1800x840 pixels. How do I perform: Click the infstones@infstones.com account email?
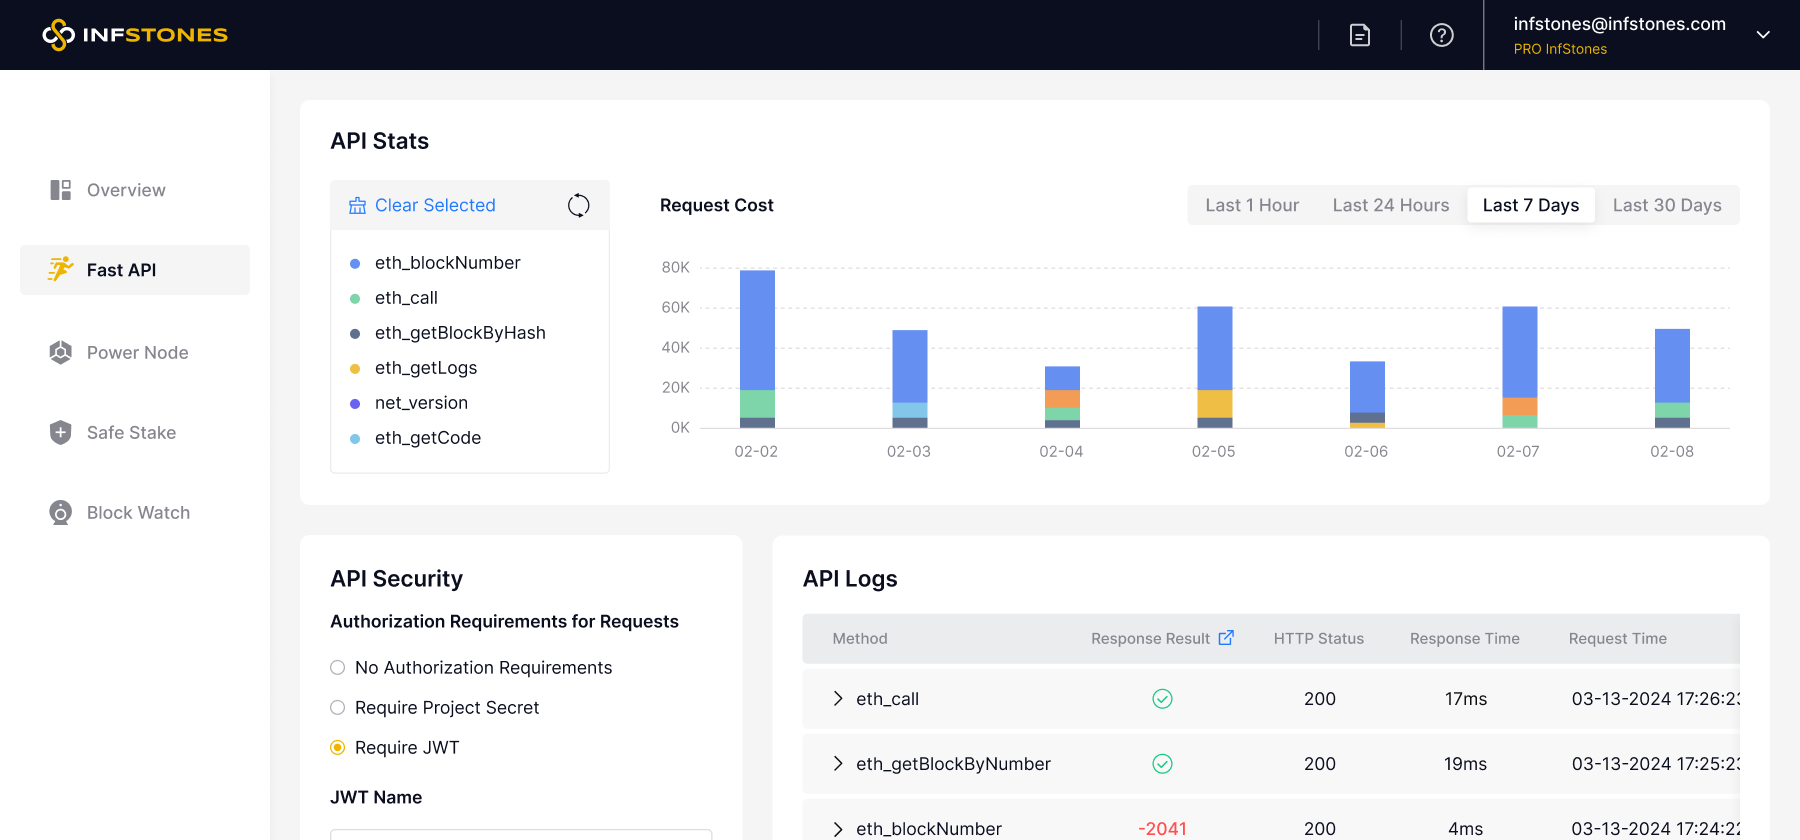pyautogui.click(x=1619, y=24)
